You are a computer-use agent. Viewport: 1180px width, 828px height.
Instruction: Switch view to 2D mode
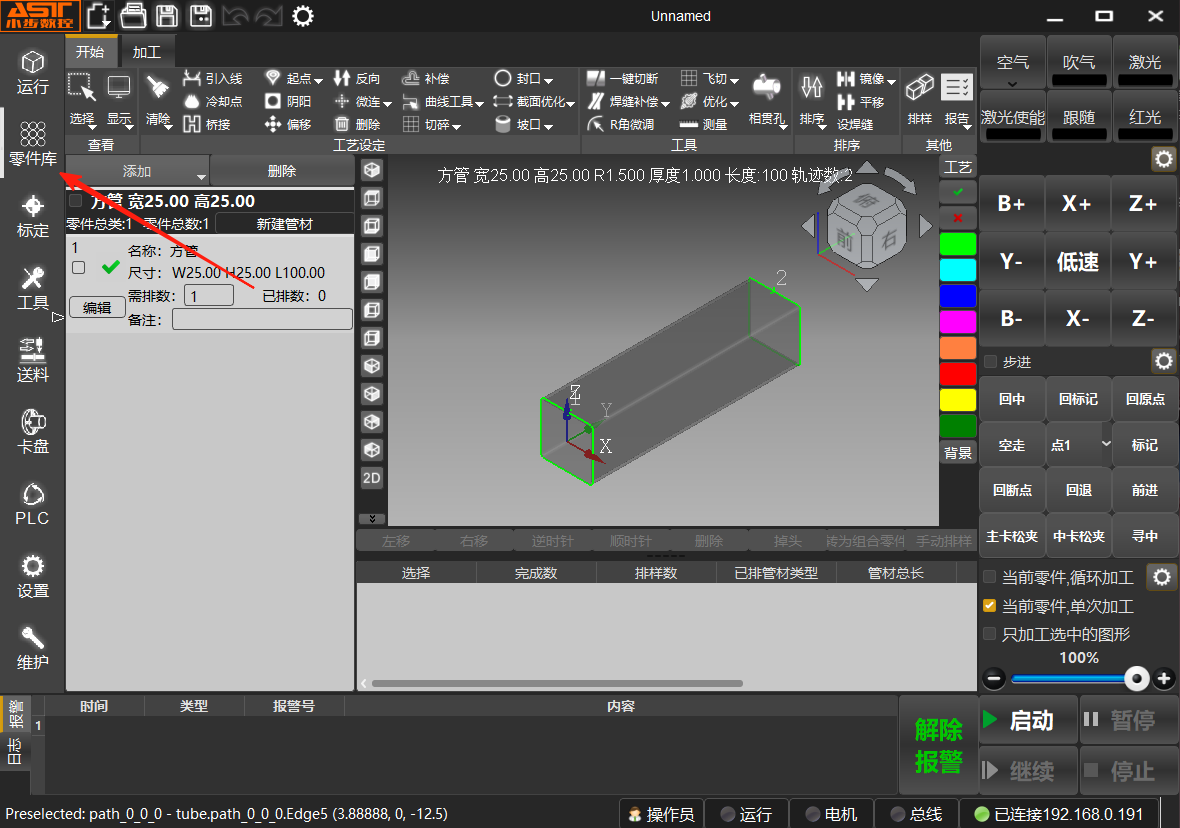click(x=372, y=478)
